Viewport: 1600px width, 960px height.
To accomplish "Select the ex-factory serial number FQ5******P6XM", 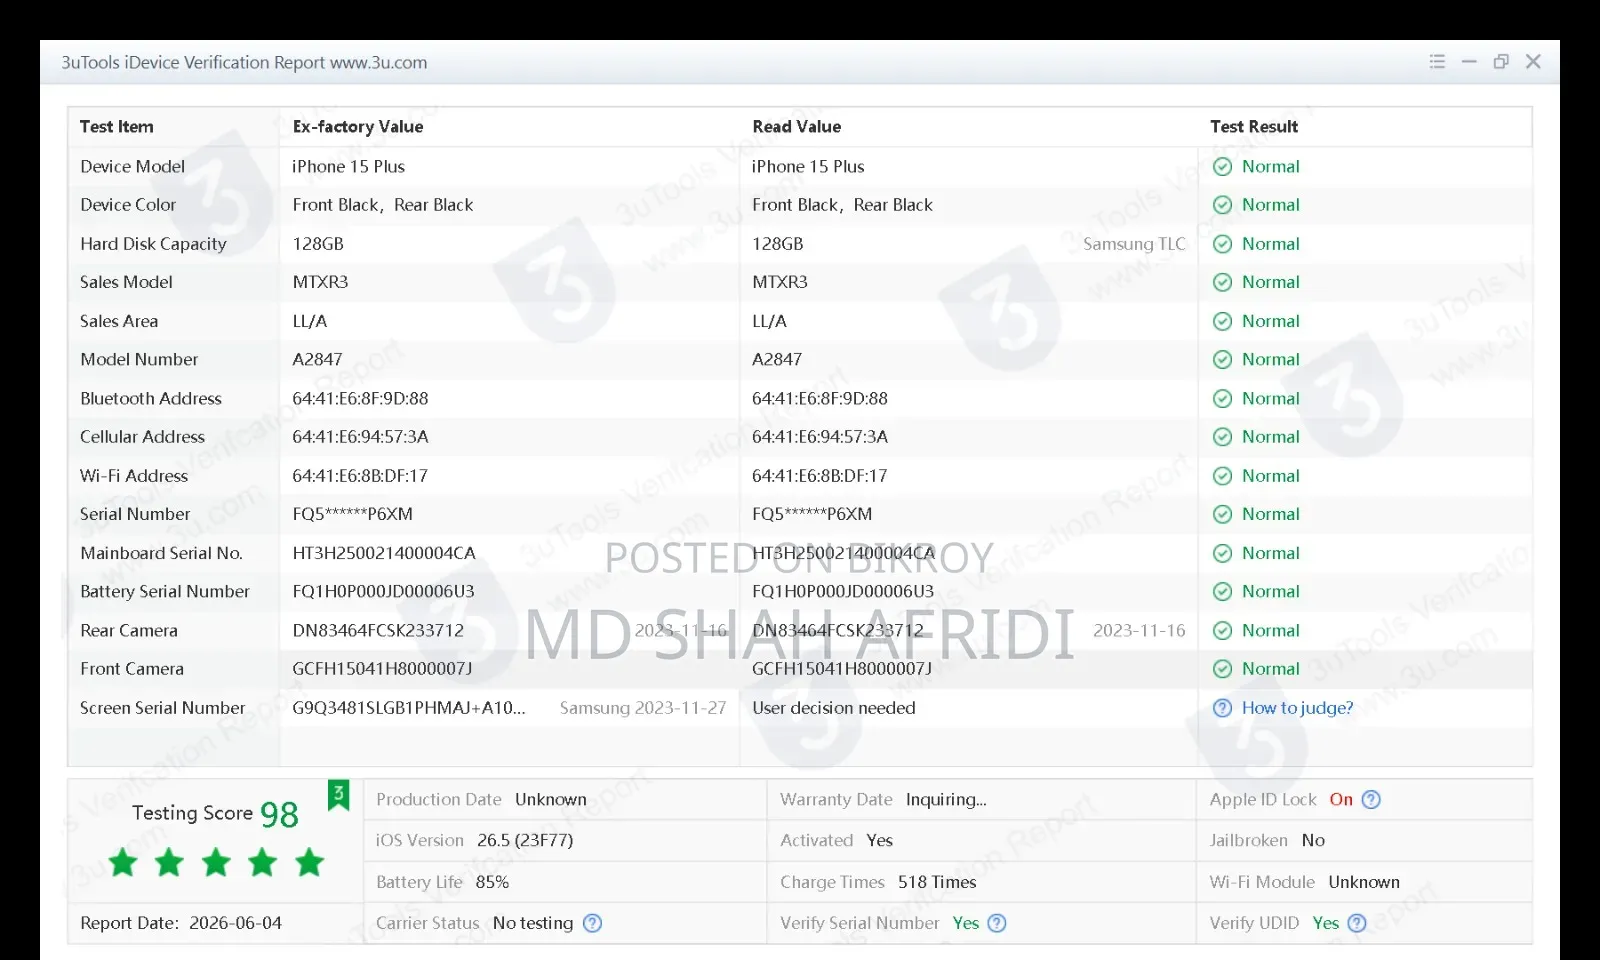I will click(x=352, y=514).
